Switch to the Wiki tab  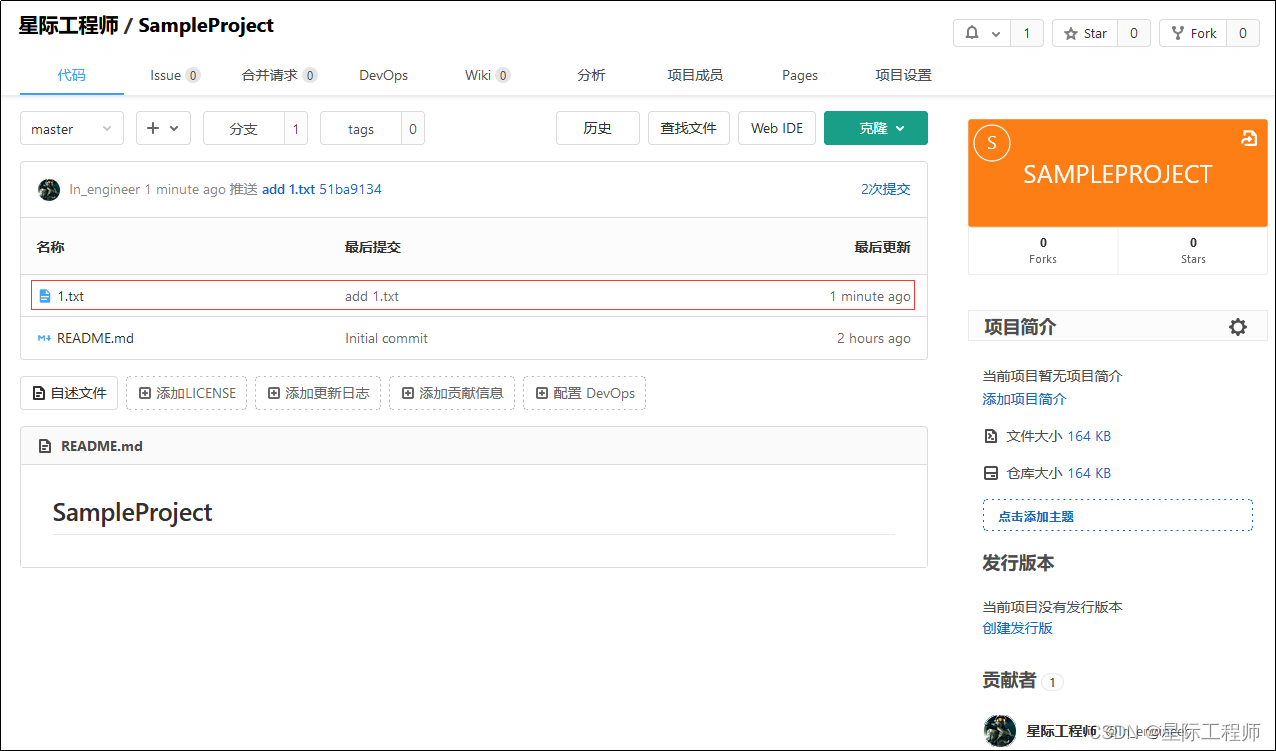[480, 74]
